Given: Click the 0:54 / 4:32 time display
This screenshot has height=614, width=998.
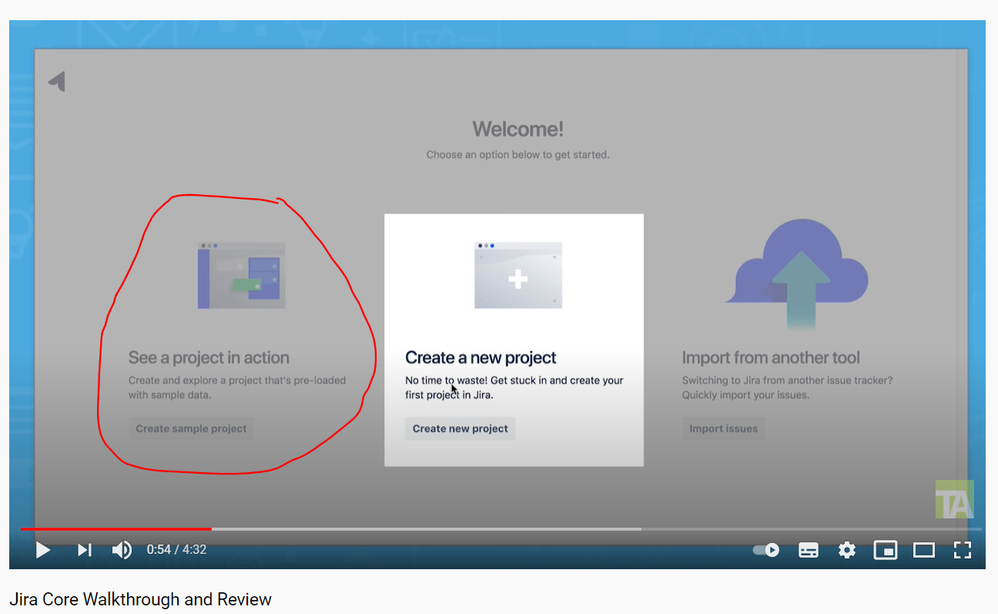Looking at the screenshot, I should [176, 550].
